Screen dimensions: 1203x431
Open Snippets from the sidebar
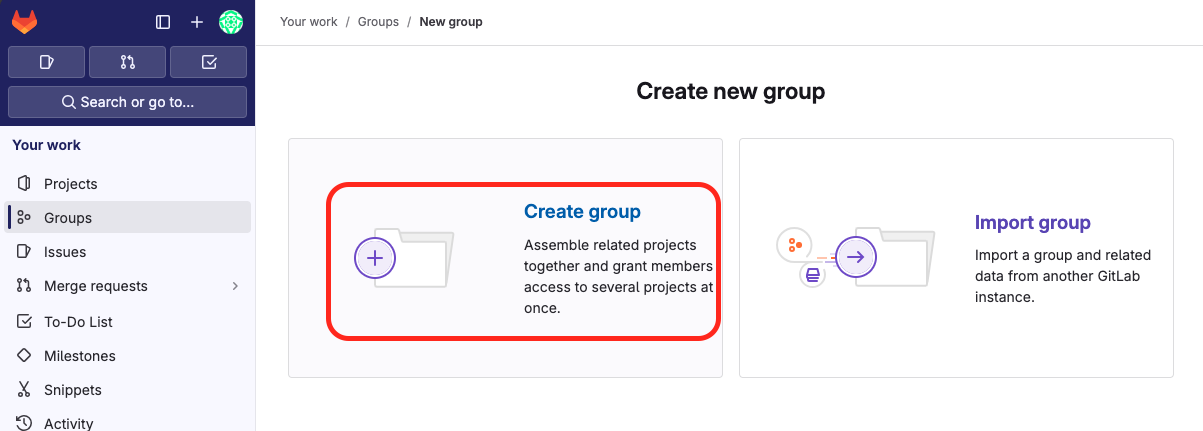click(x=72, y=390)
